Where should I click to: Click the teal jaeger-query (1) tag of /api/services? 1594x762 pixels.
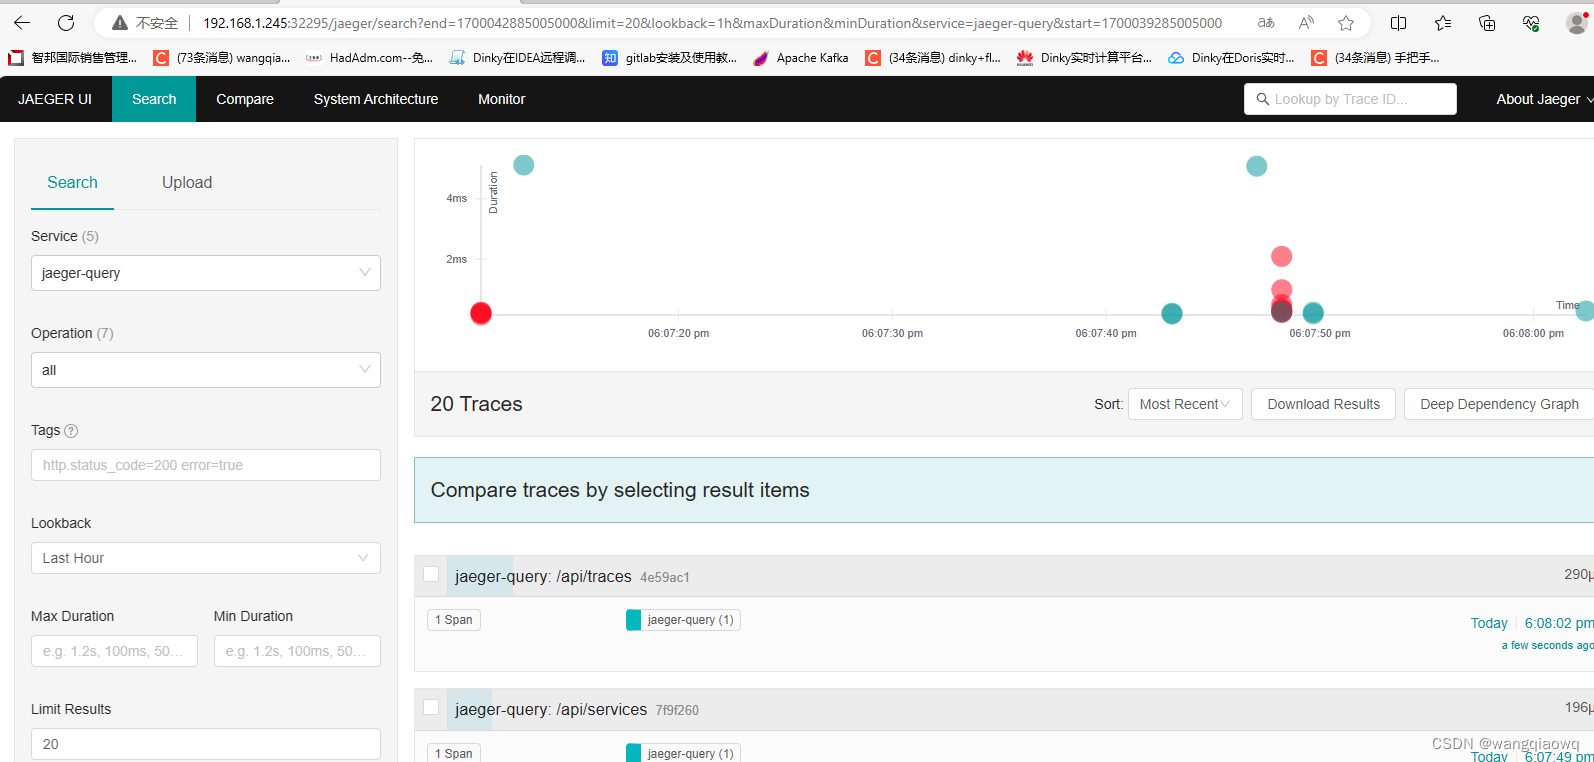(x=683, y=753)
